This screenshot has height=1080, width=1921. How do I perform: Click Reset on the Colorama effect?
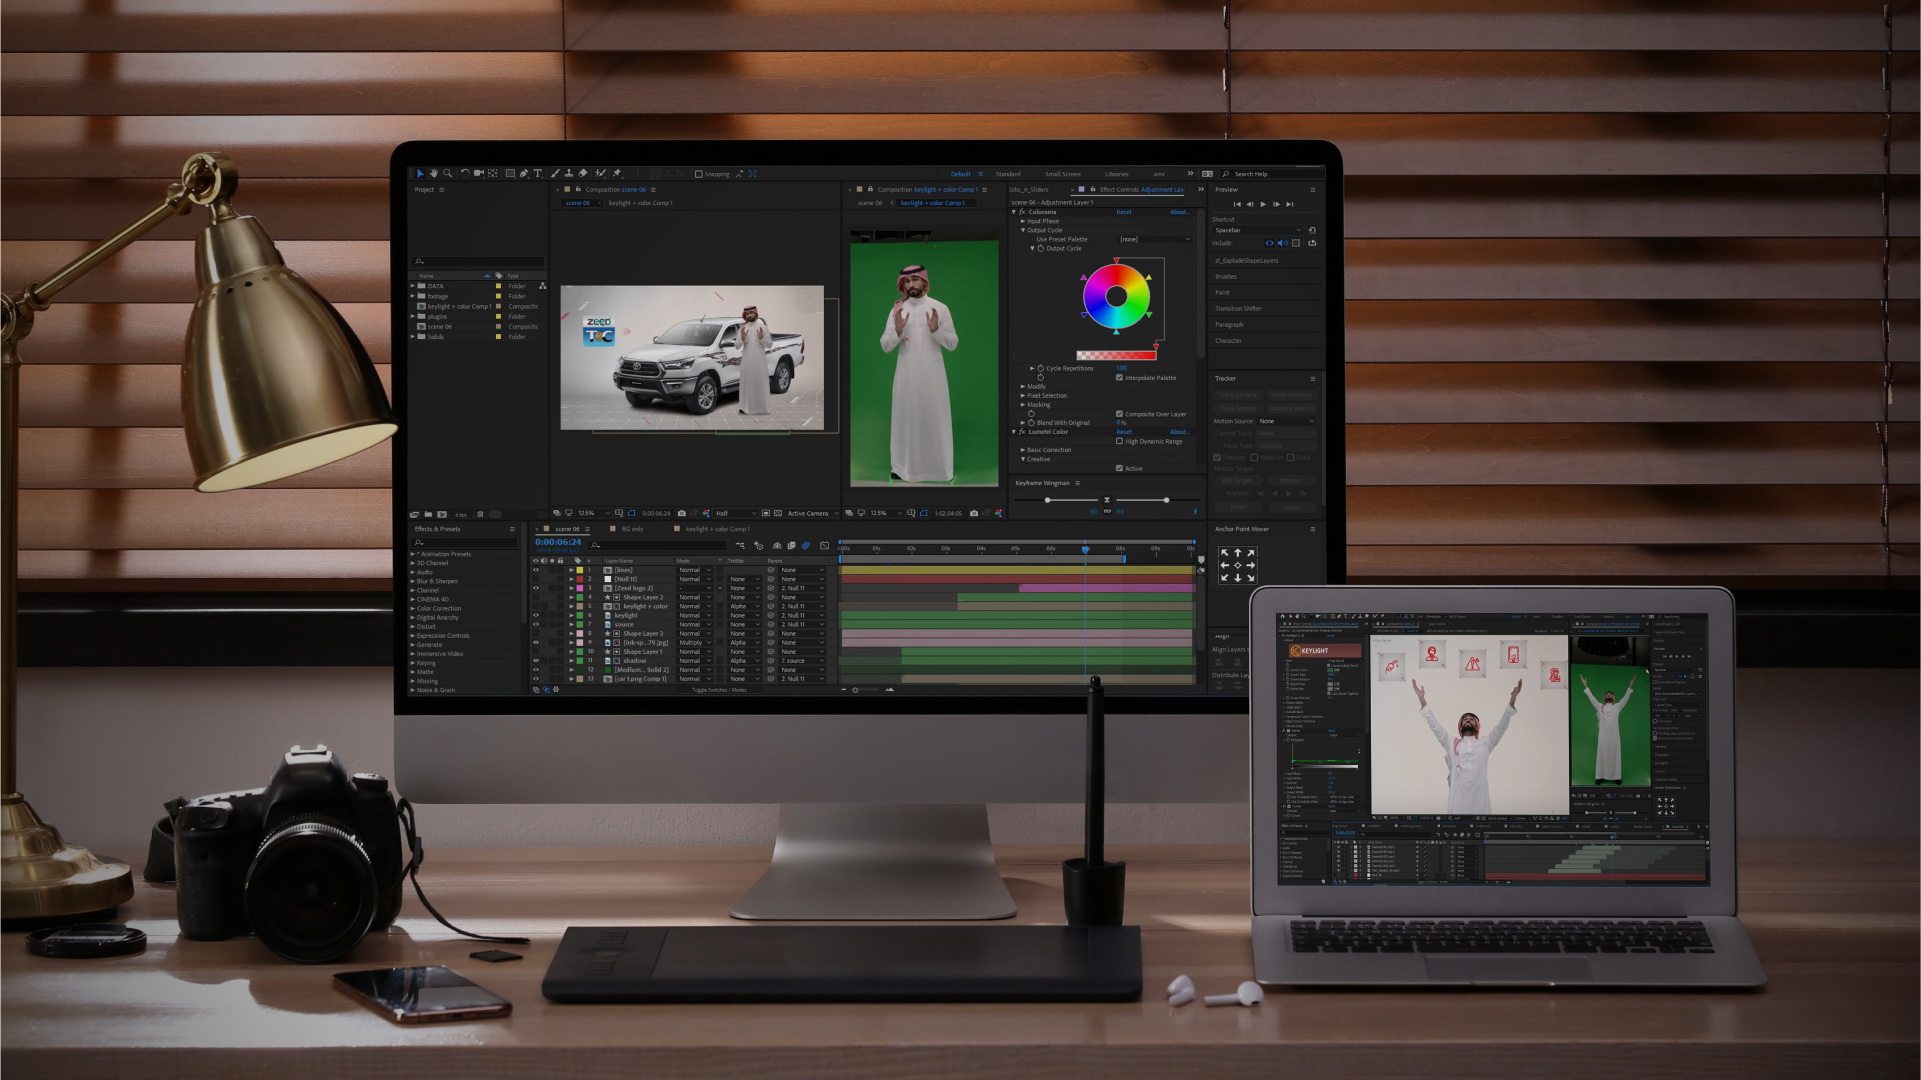coord(1124,212)
